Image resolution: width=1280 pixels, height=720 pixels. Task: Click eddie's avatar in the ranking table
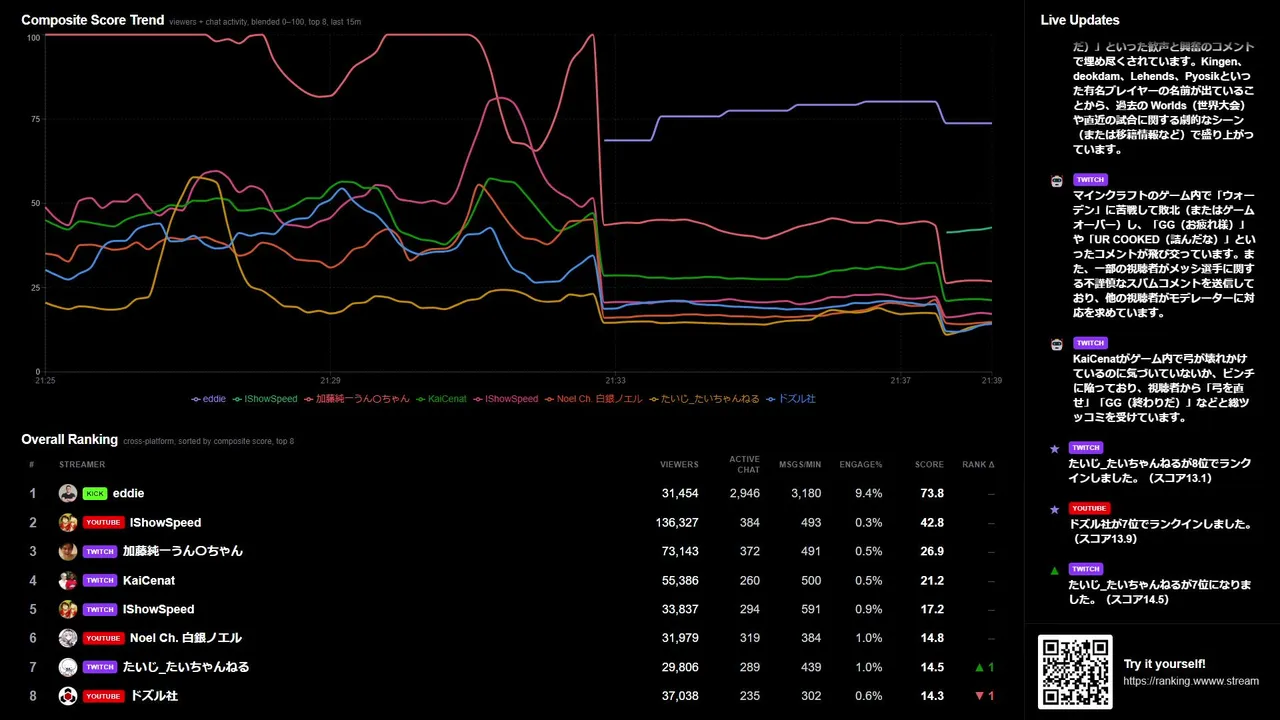coord(68,493)
